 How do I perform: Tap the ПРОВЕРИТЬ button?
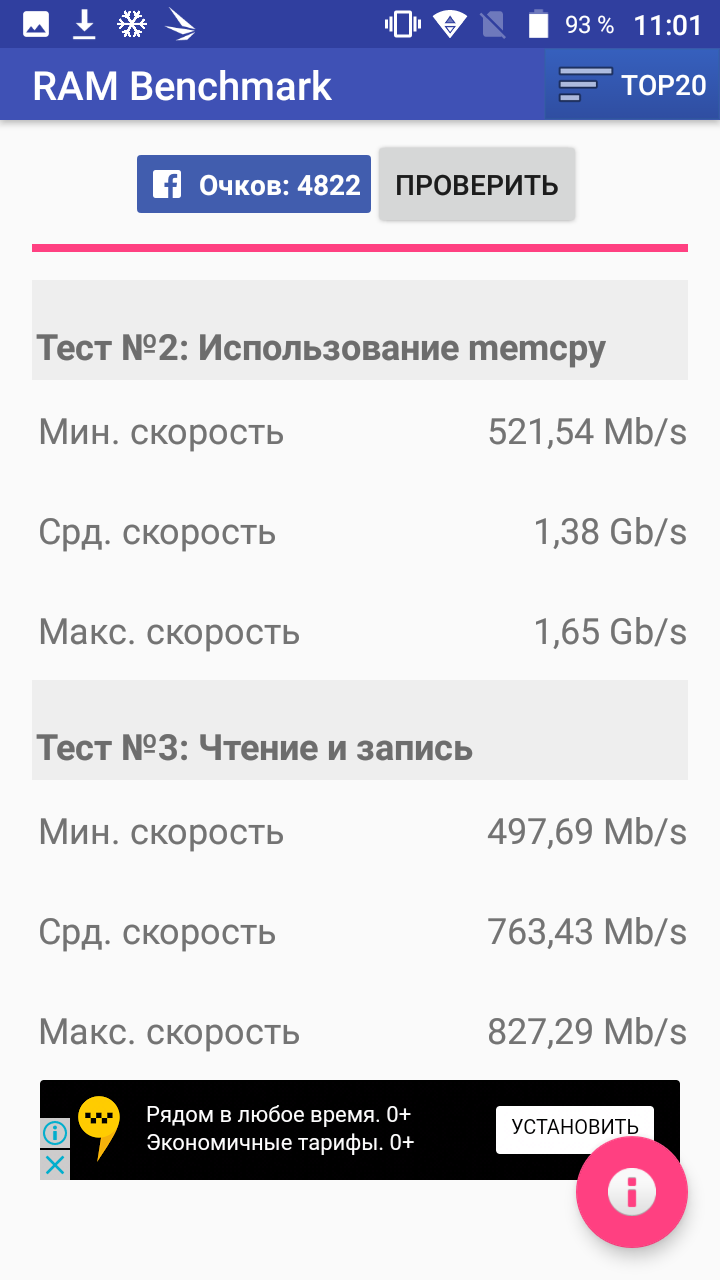click(x=477, y=184)
